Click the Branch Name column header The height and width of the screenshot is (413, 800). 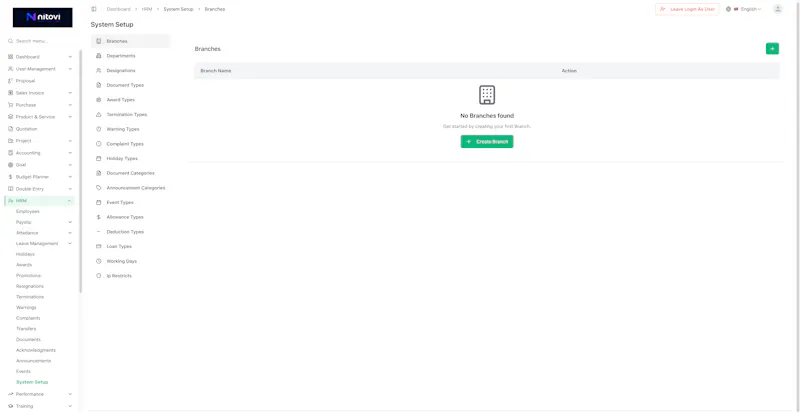[x=216, y=71]
